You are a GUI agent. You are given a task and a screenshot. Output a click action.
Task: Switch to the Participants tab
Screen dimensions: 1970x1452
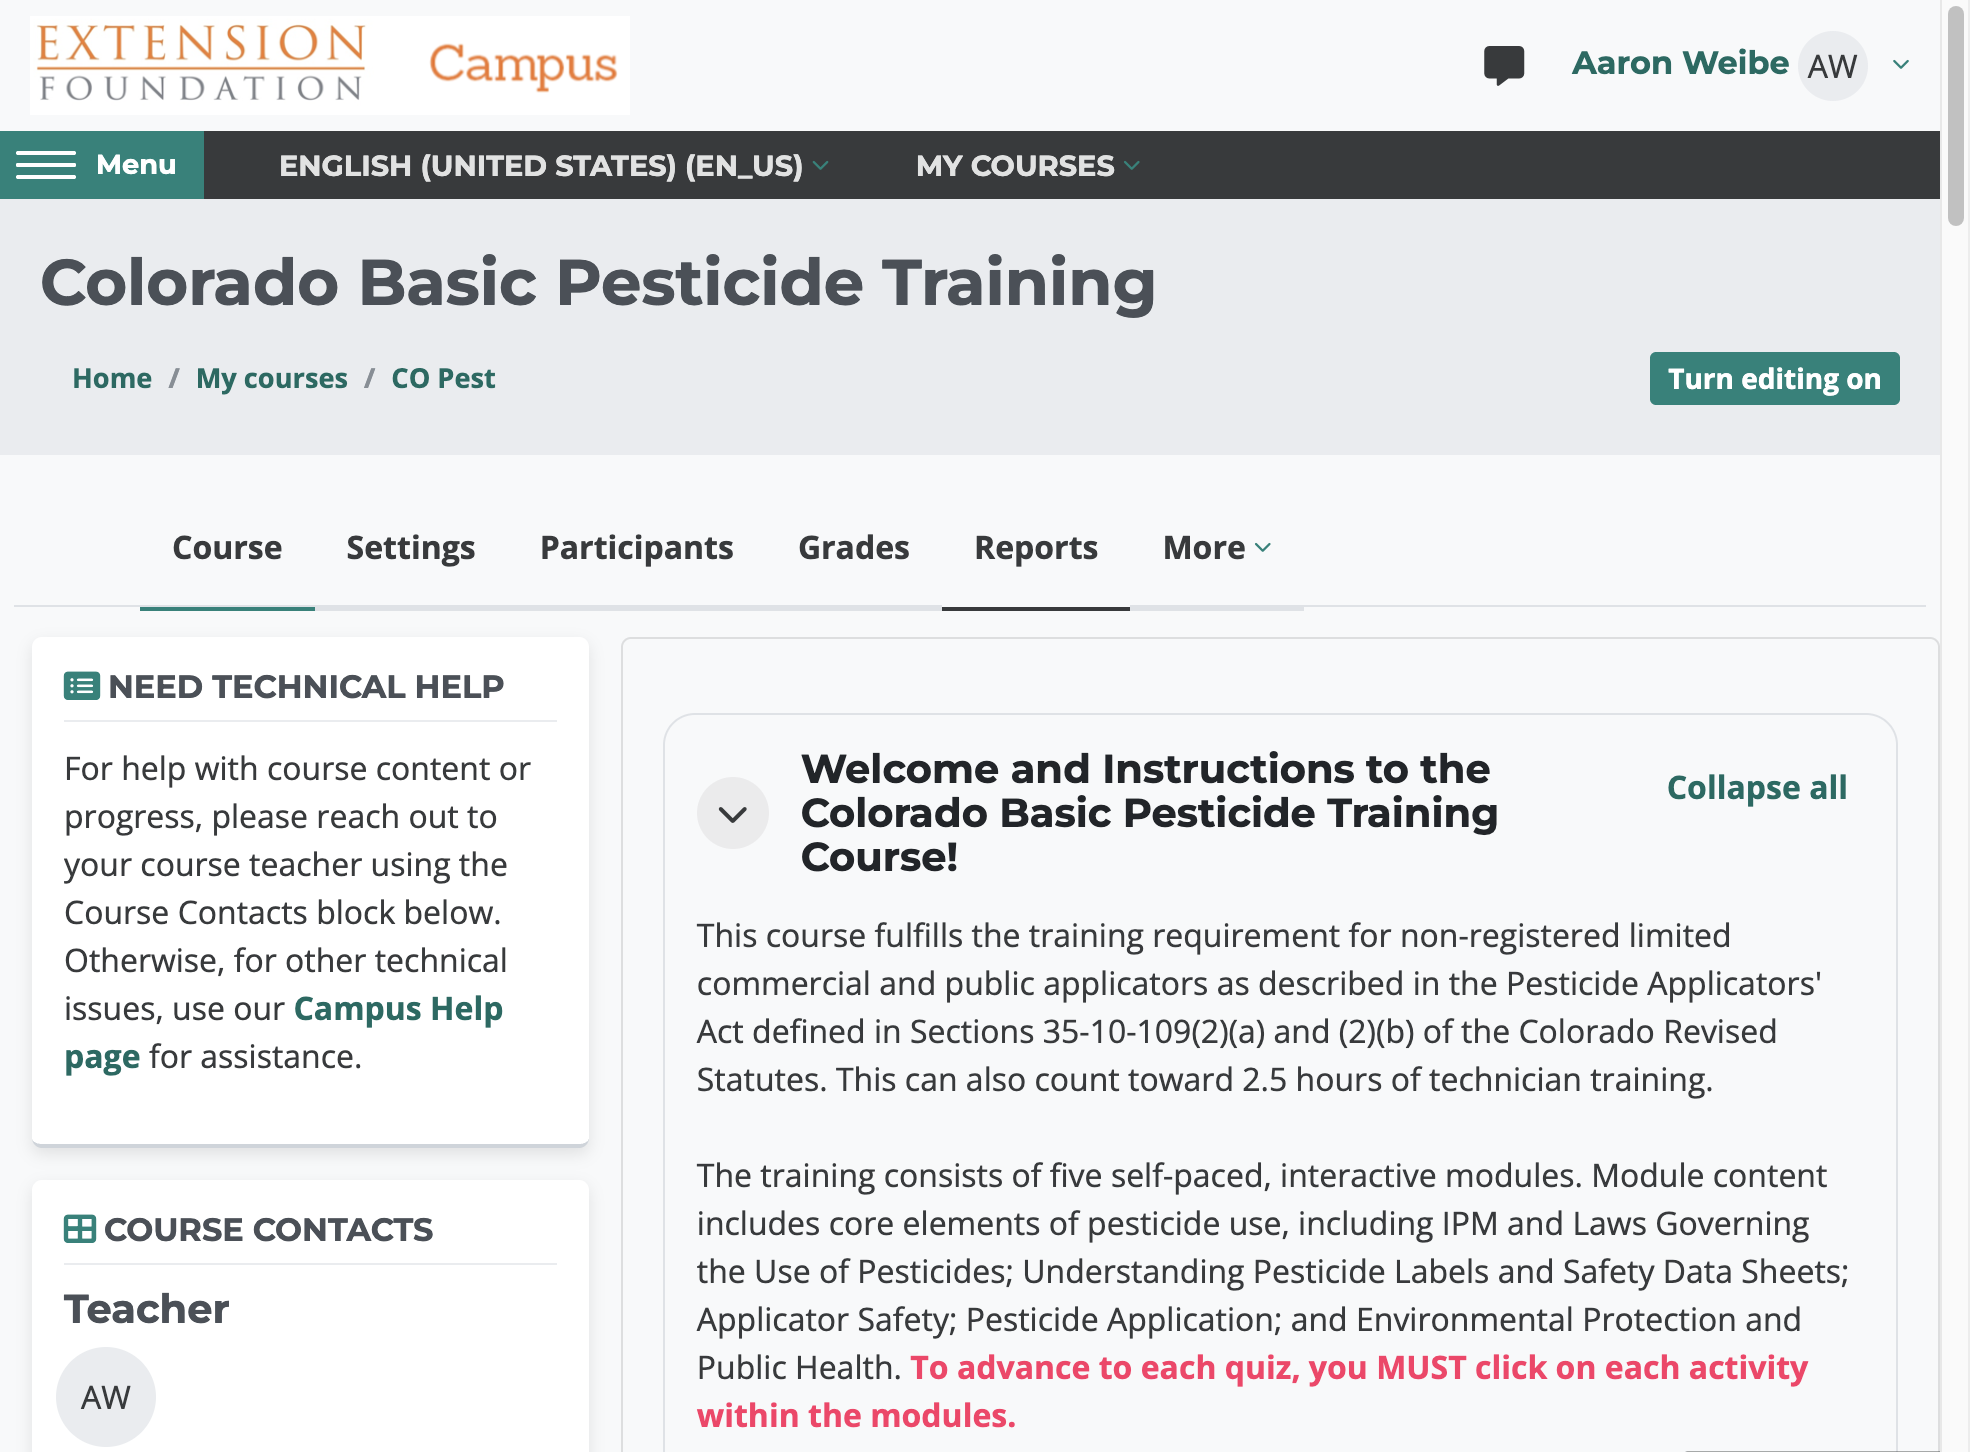[636, 548]
